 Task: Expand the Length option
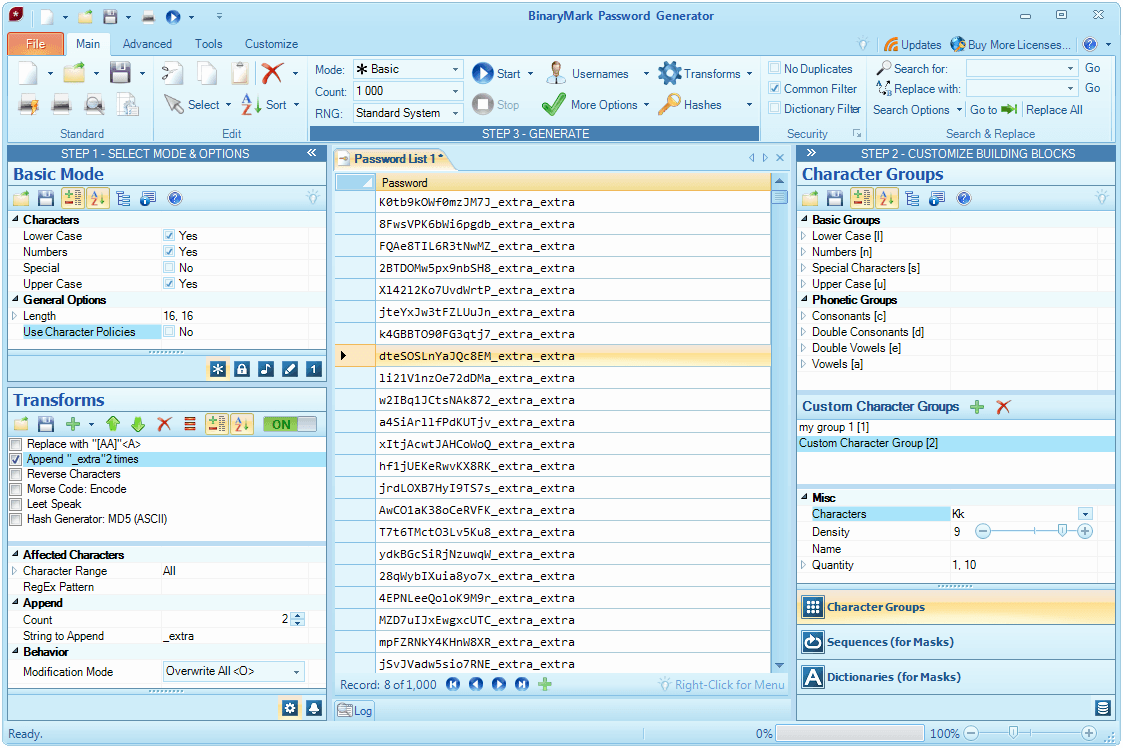[14, 315]
